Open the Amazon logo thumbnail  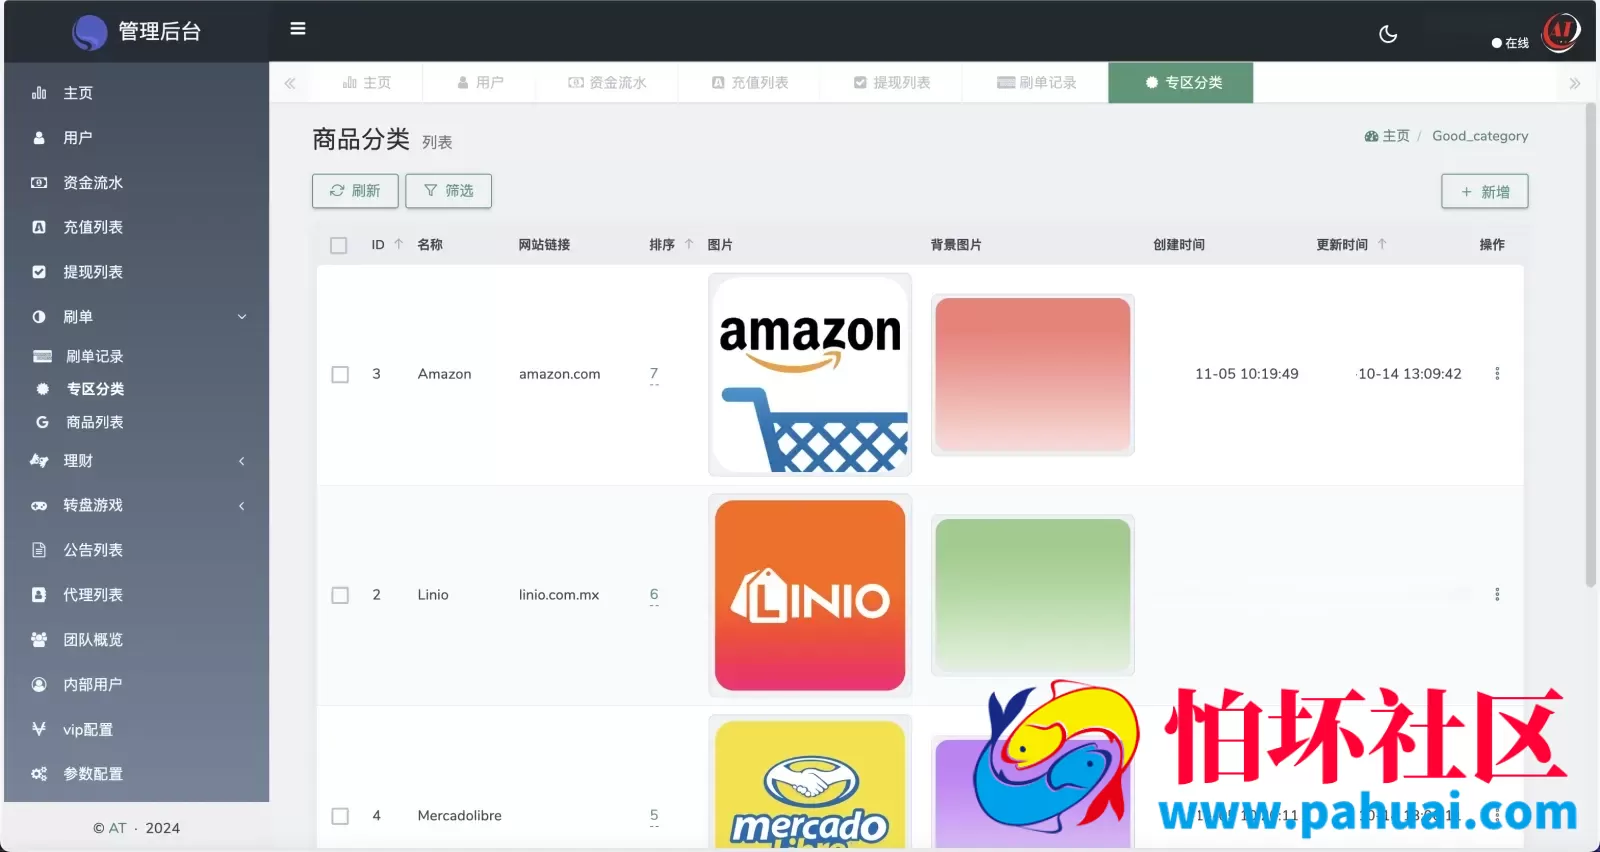click(810, 375)
